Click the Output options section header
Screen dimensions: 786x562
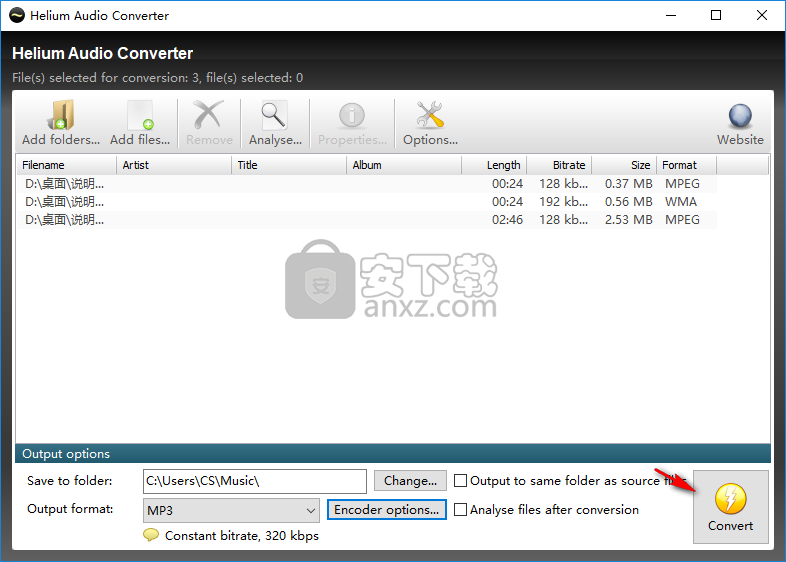click(x=393, y=454)
